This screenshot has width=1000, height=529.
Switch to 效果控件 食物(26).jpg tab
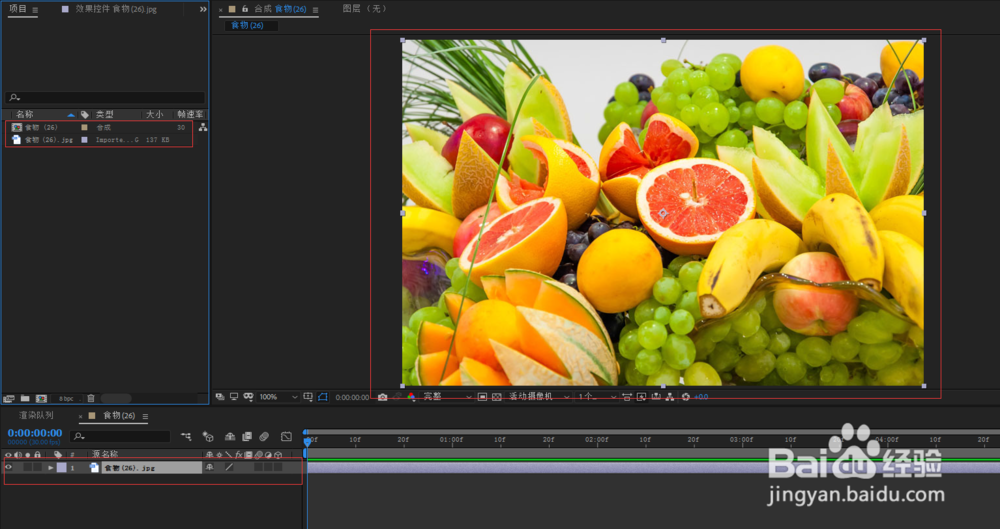tap(116, 9)
